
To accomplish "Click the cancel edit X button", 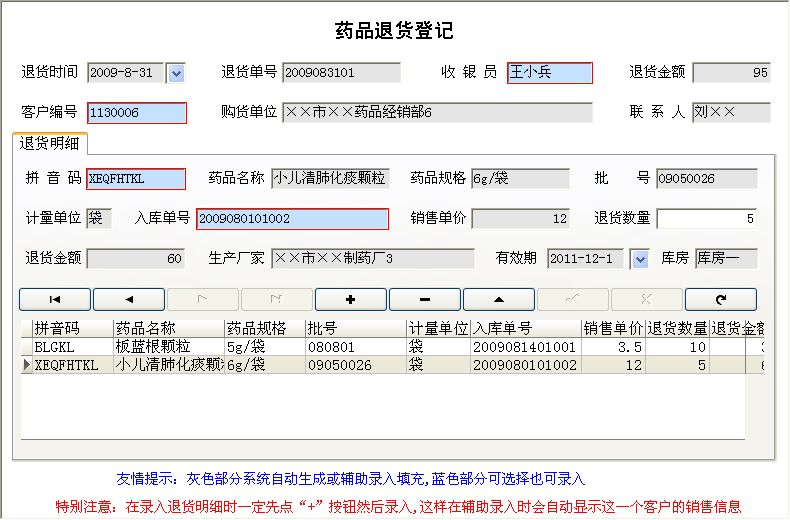I will (x=647, y=299).
